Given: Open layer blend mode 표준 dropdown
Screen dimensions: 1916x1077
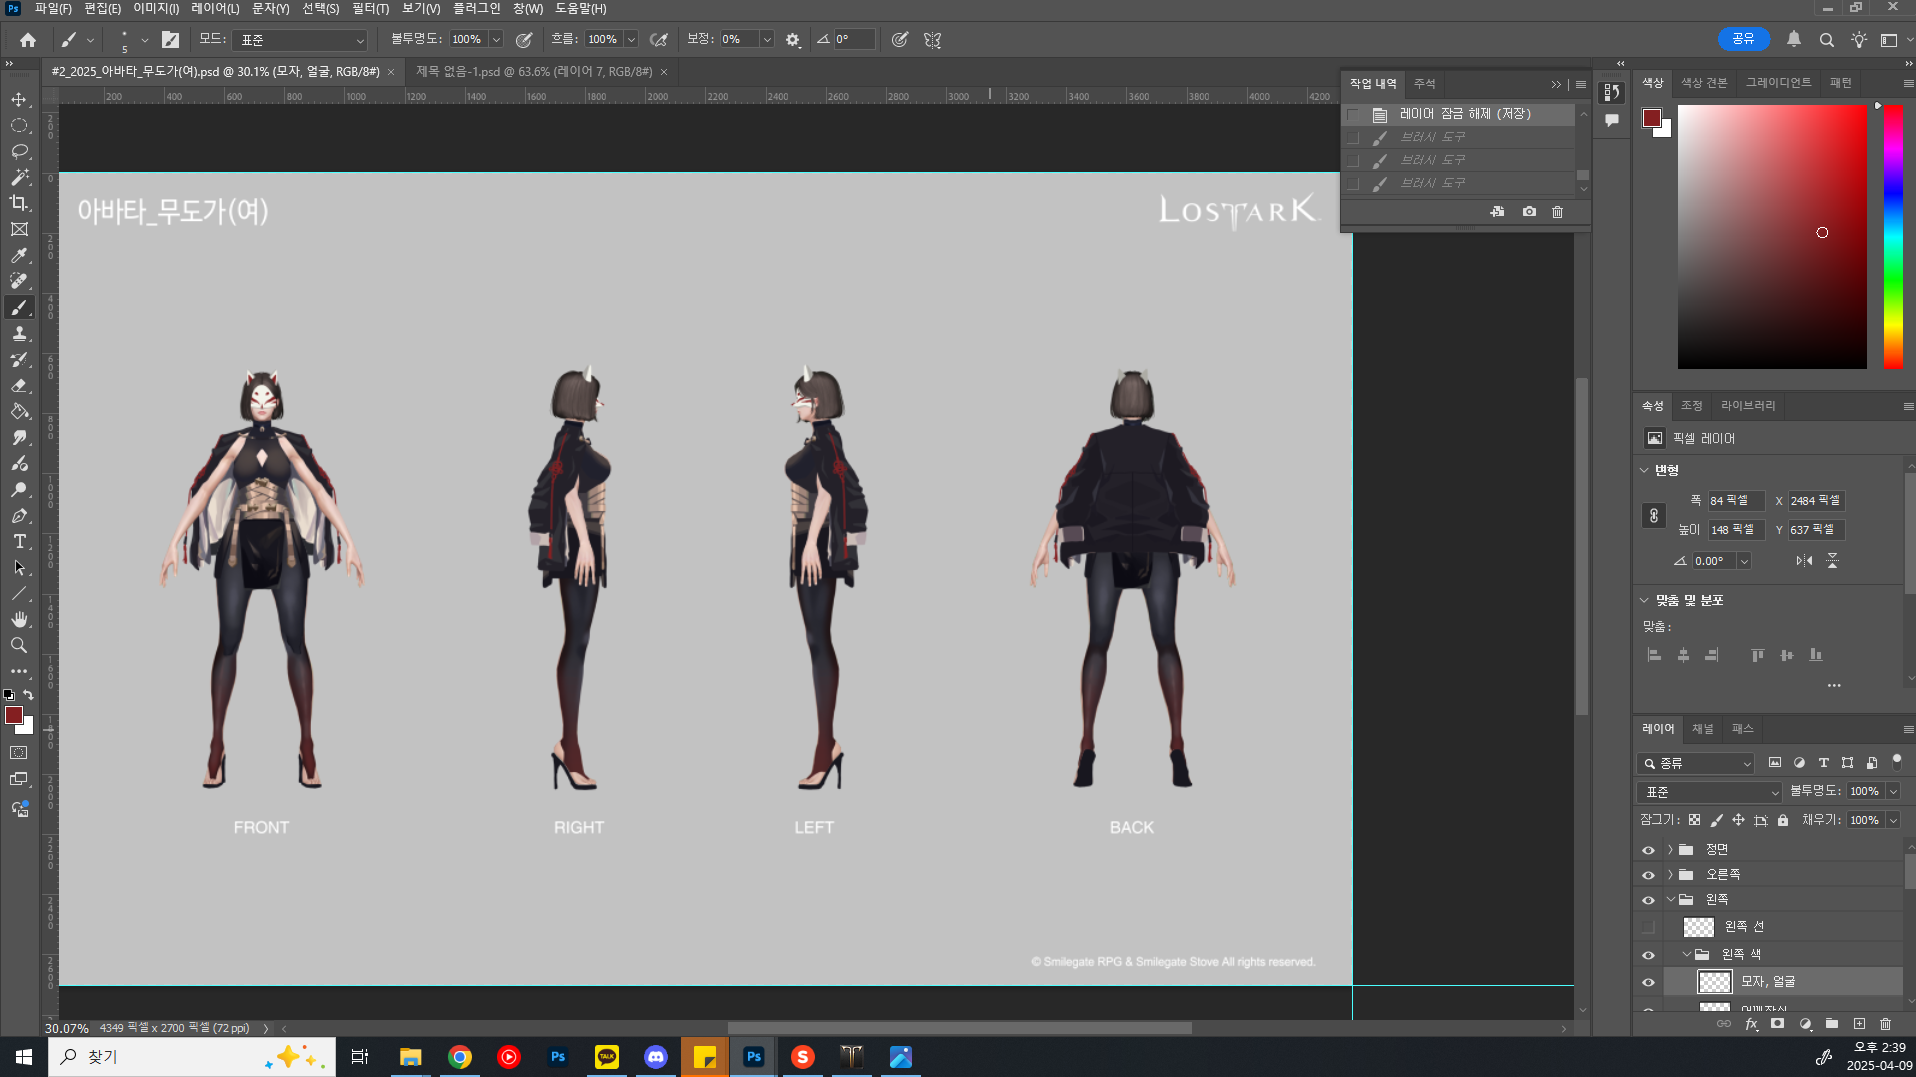Looking at the screenshot, I should tap(1710, 792).
